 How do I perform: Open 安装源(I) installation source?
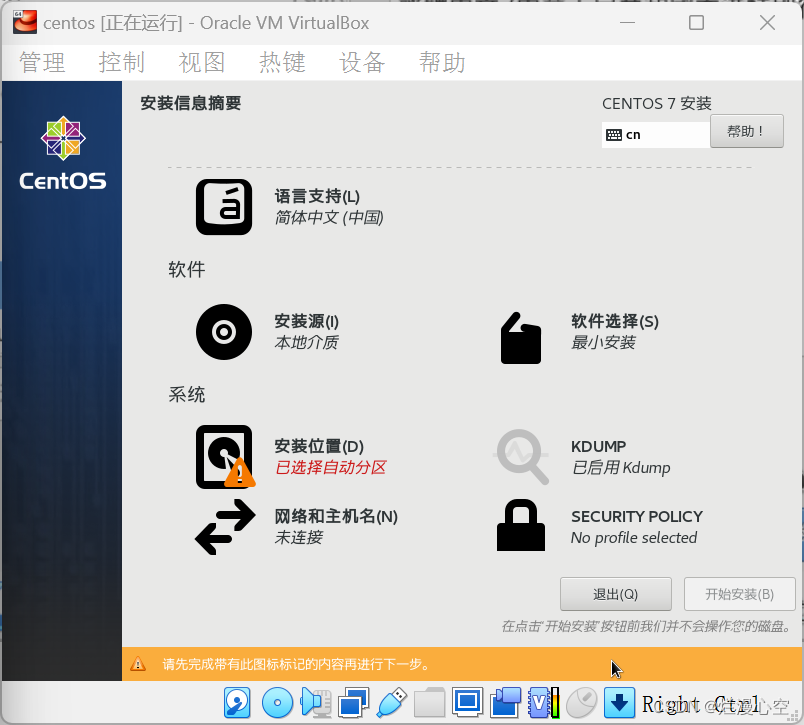307,321
